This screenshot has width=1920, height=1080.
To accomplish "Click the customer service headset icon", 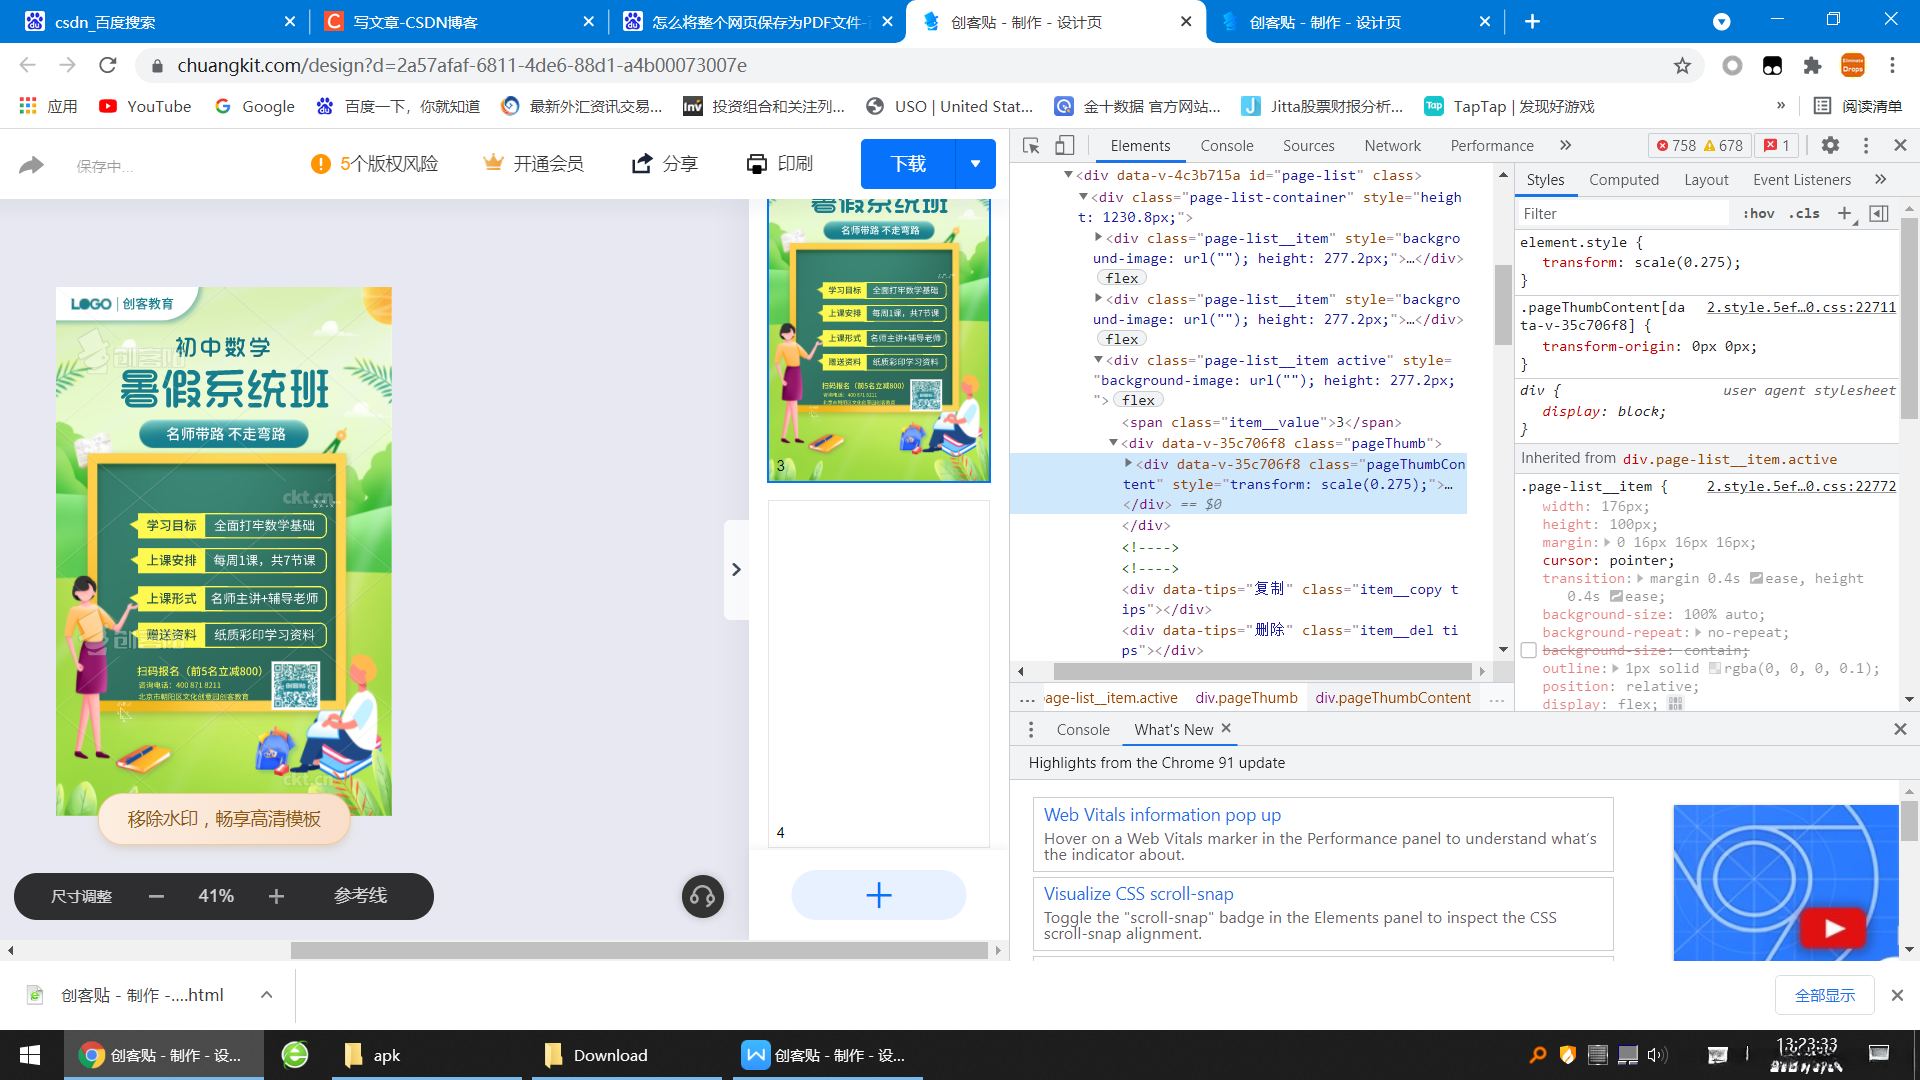I will (703, 896).
